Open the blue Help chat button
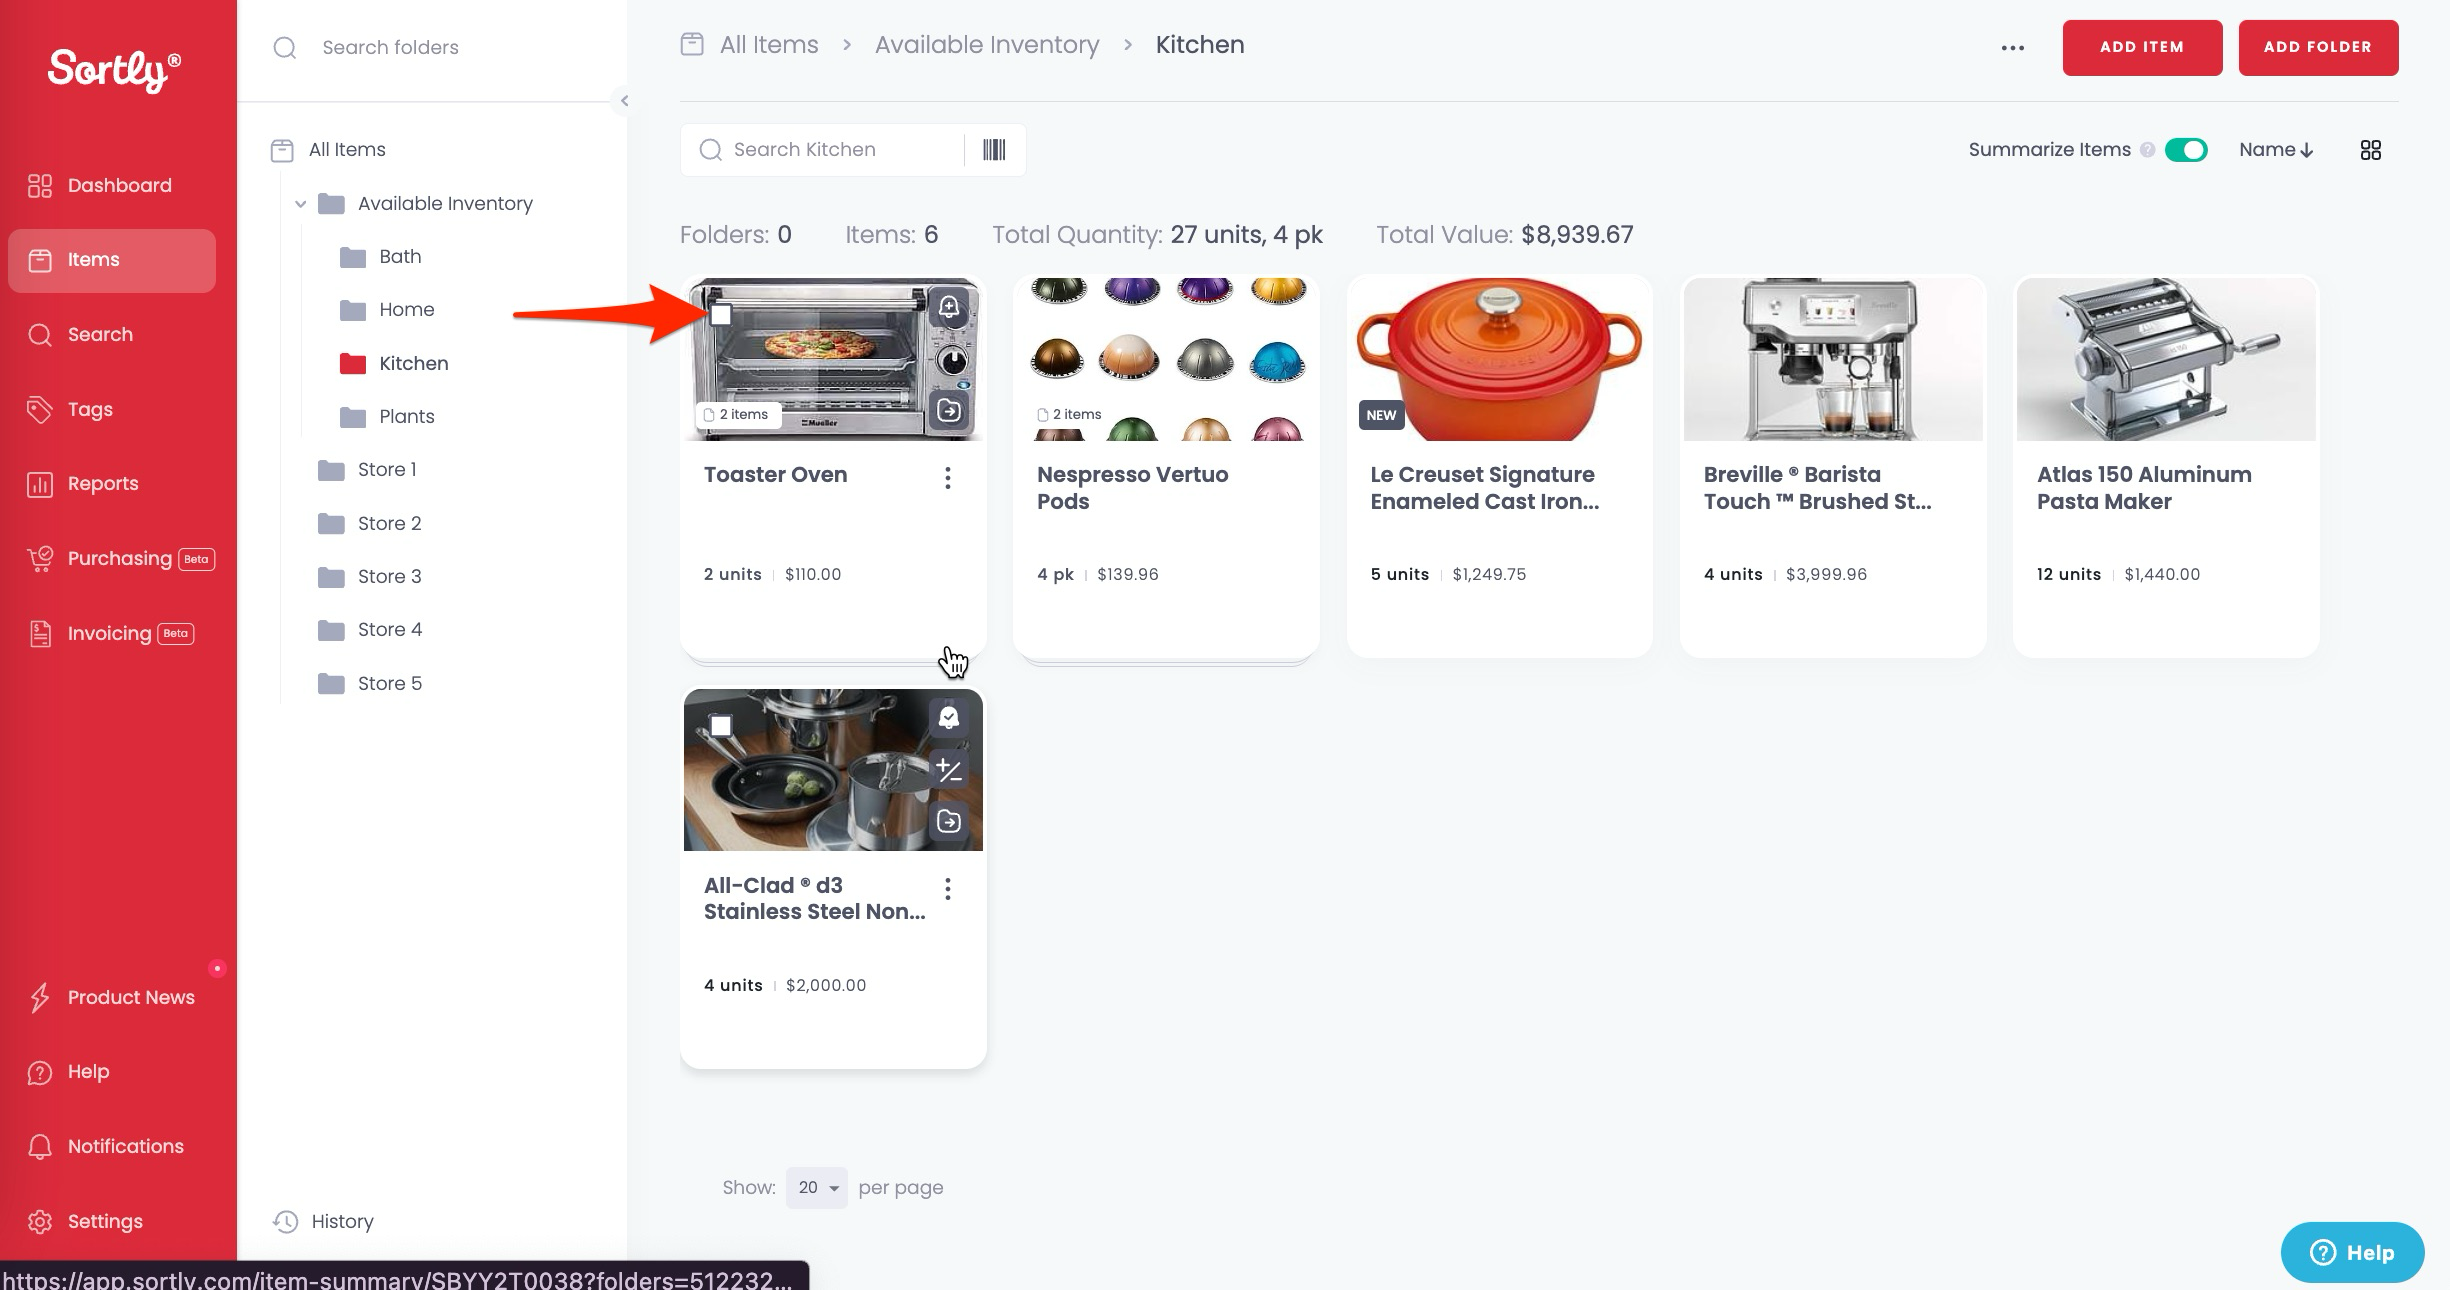Screen dimensions: 2450x1290 [x=2352, y=1253]
